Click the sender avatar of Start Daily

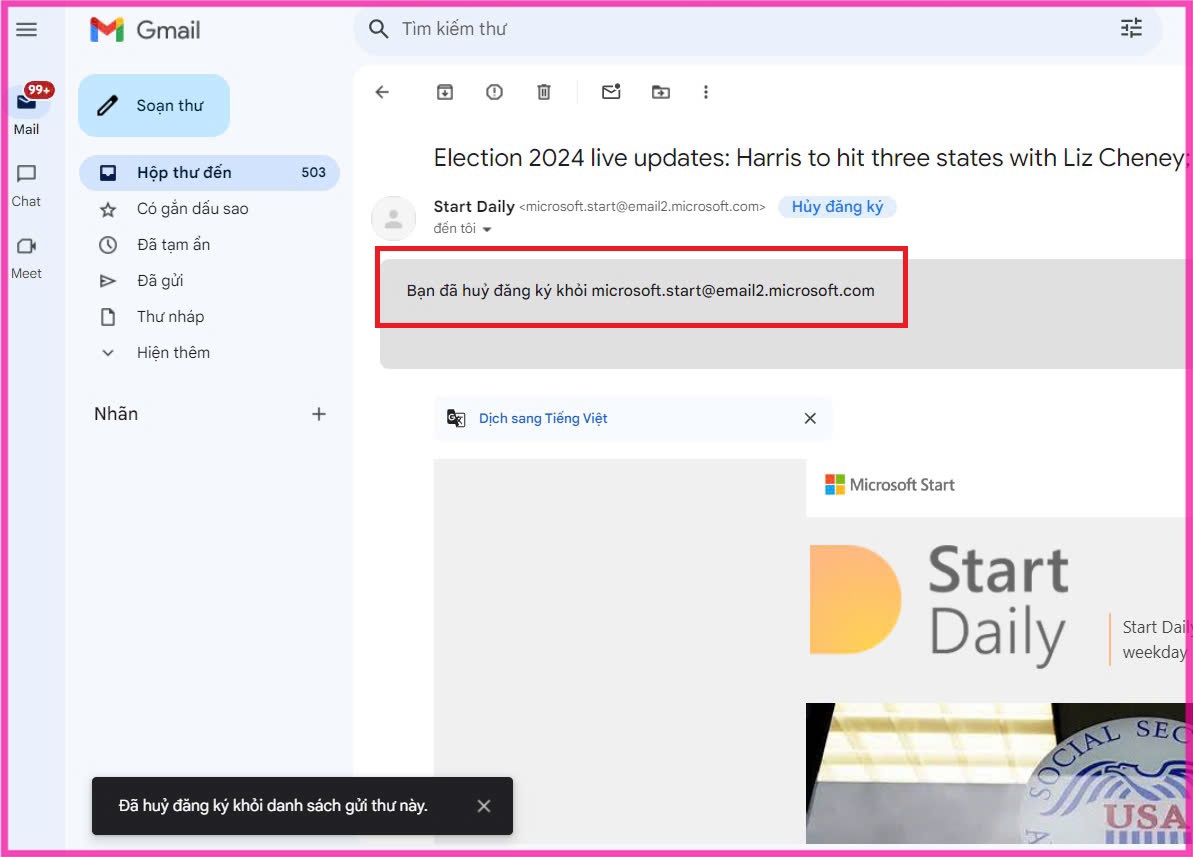tap(393, 218)
